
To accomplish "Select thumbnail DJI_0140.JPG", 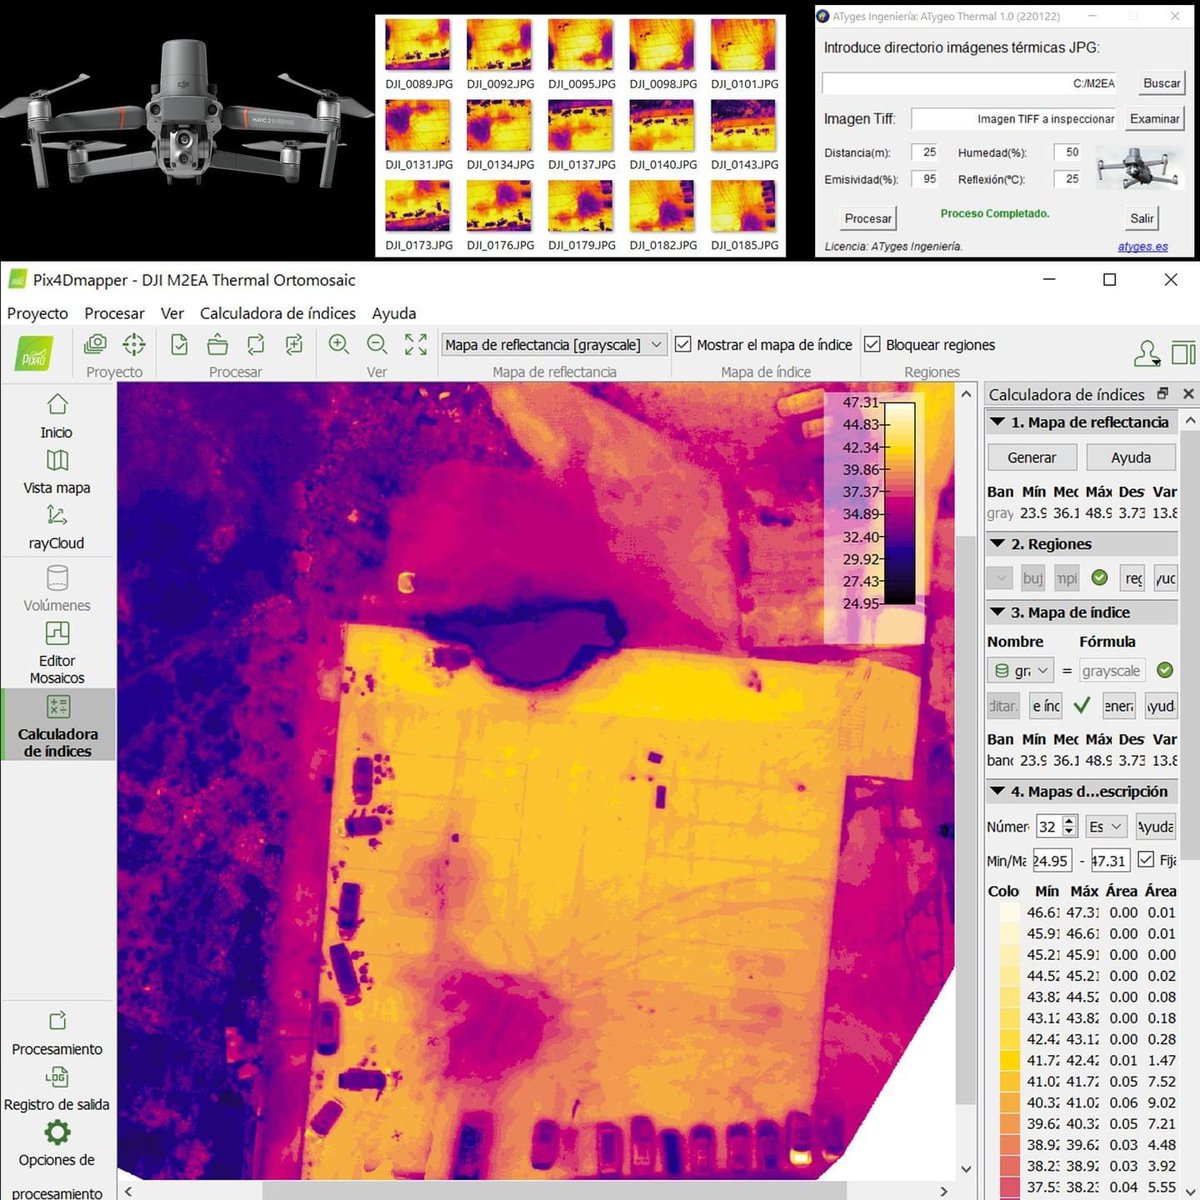I will pos(661,135).
